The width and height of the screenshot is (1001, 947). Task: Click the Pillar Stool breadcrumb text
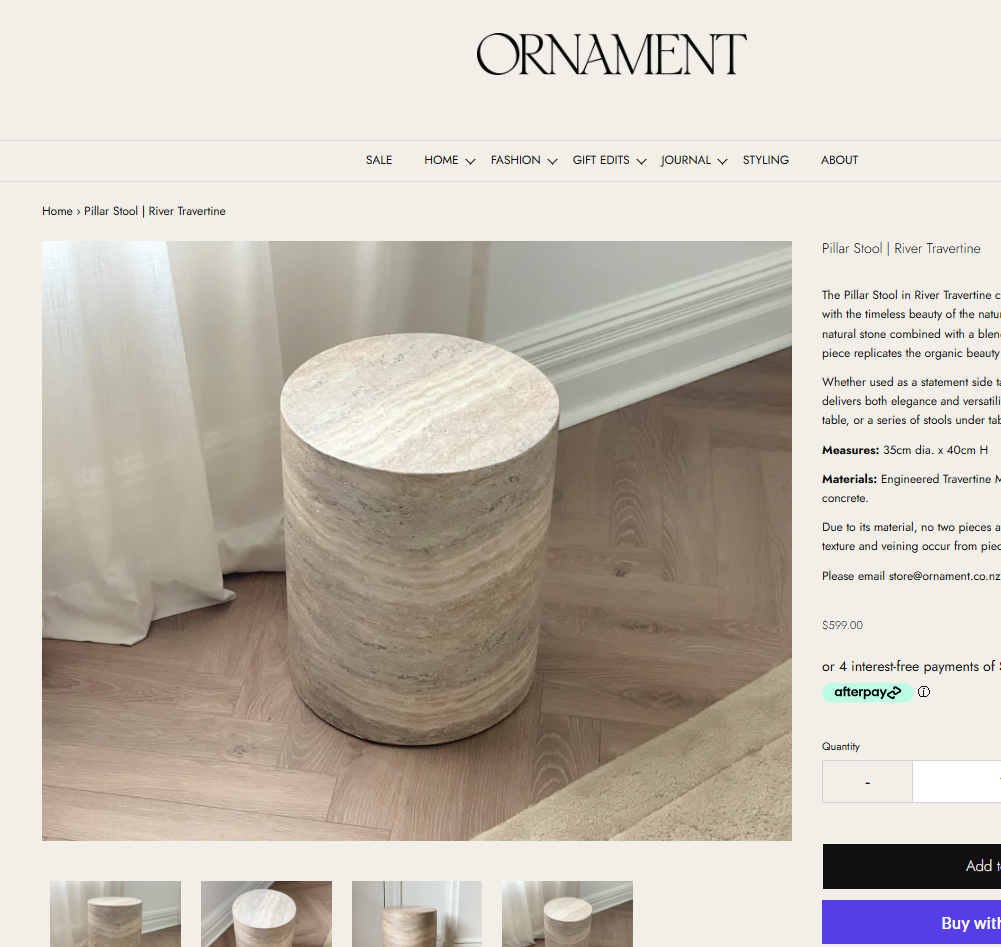coord(154,211)
